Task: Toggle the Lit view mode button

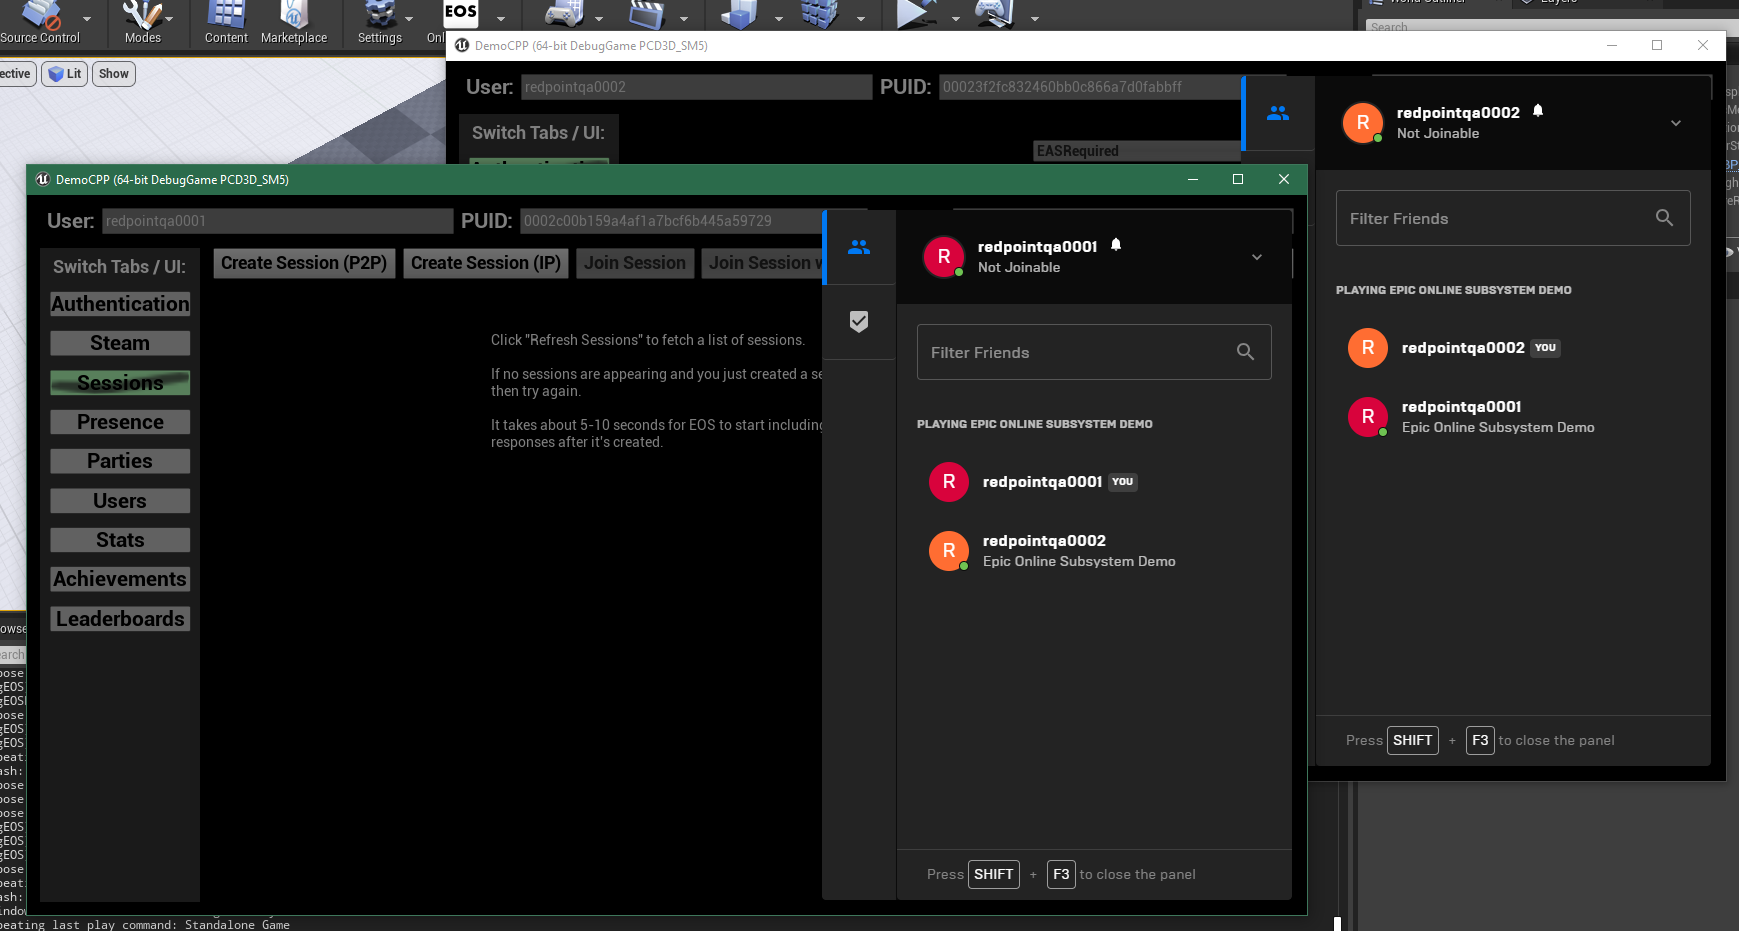Action: pyautogui.click(x=65, y=74)
